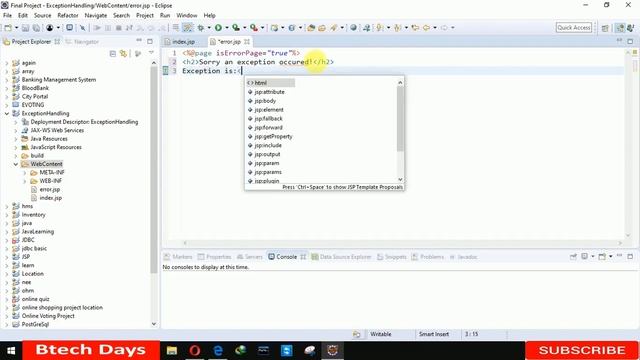Click the Search flashlight toolbar icon

coord(334,28)
